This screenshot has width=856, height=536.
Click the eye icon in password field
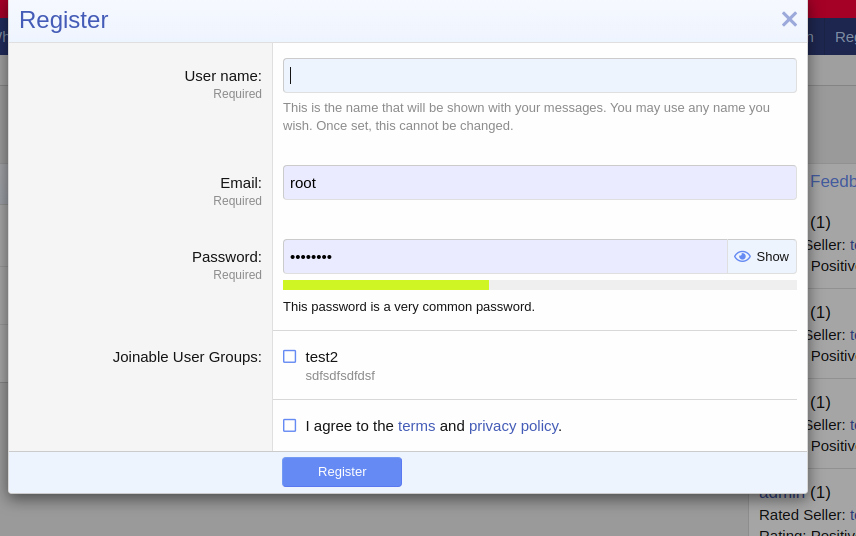pos(742,257)
